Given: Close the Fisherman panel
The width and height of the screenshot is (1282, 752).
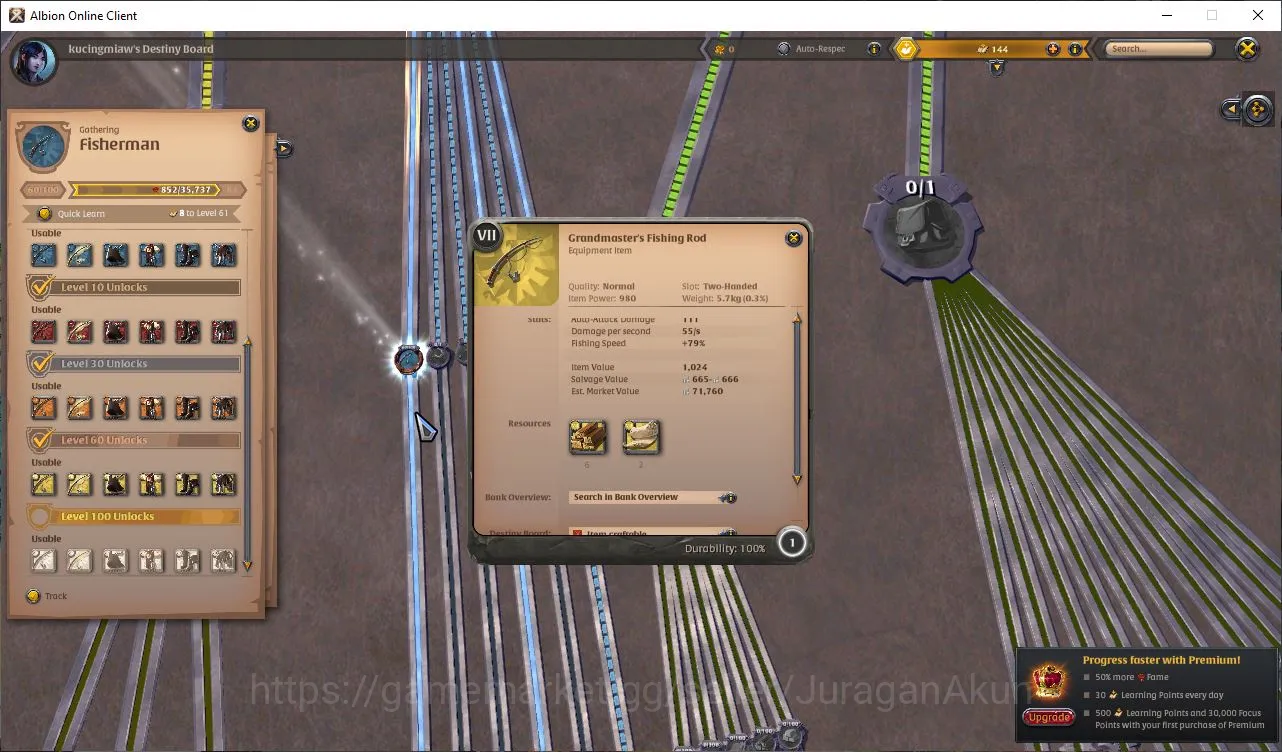Looking at the screenshot, I should coord(251,123).
